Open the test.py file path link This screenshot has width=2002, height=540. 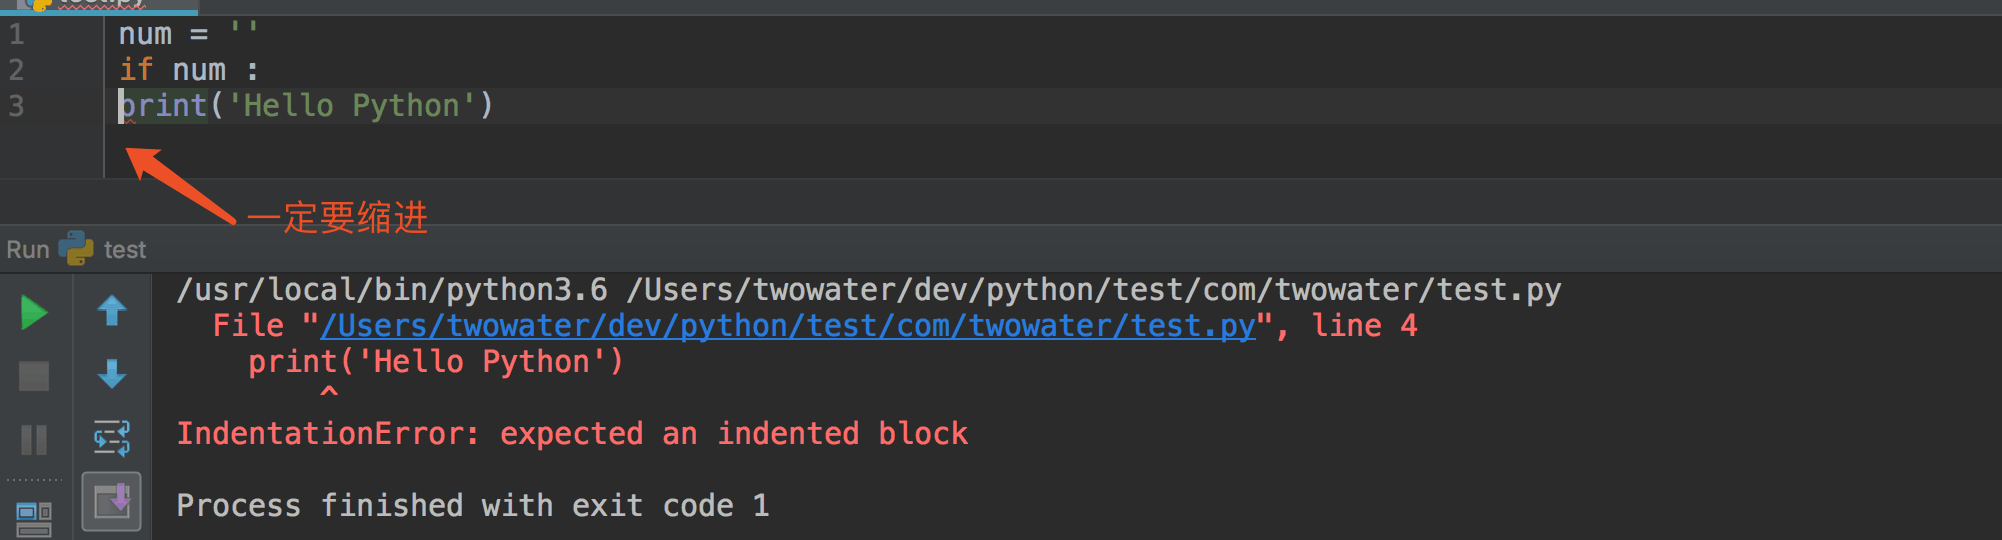coord(787,326)
